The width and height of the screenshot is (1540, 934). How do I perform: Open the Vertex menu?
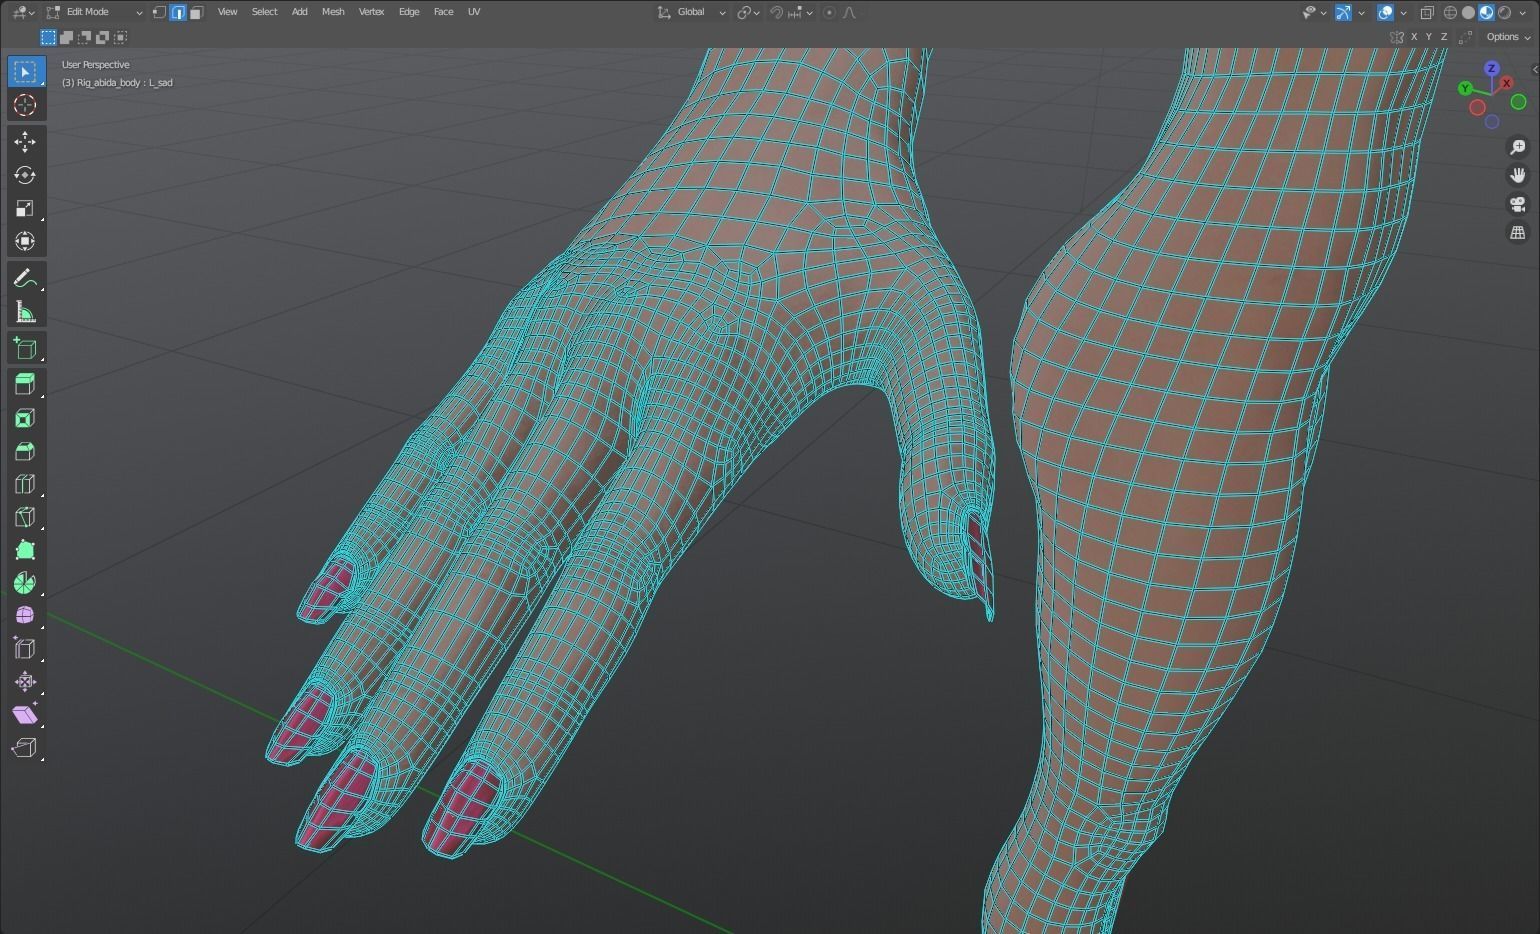tap(371, 12)
